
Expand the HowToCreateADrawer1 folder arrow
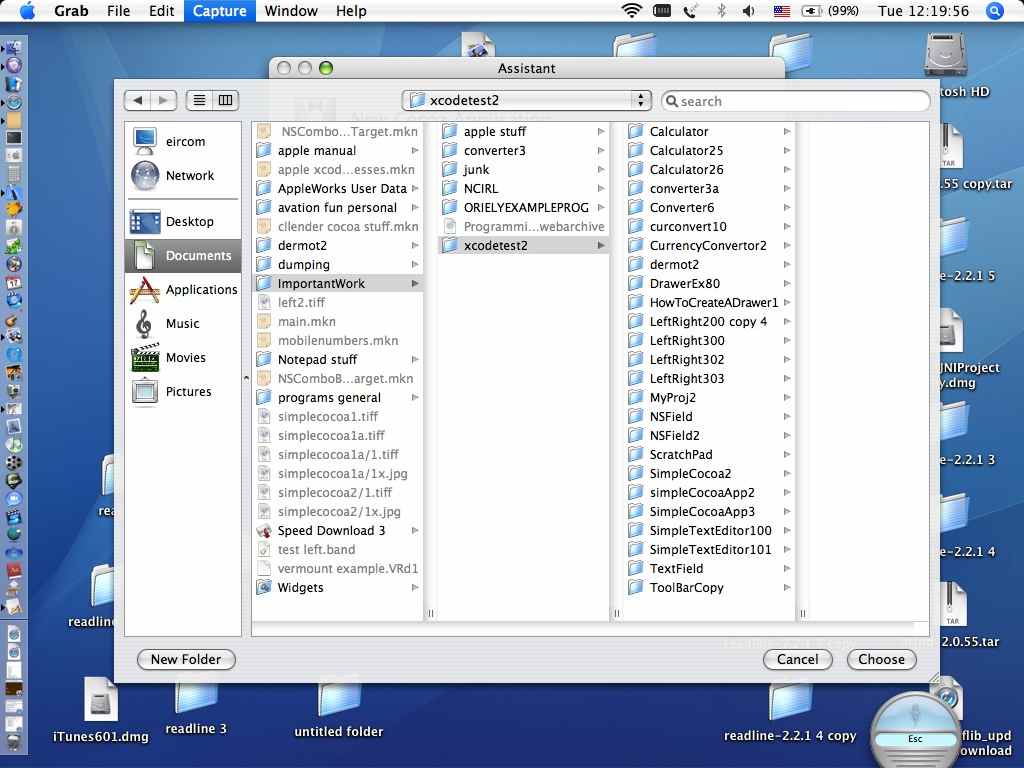coord(787,302)
